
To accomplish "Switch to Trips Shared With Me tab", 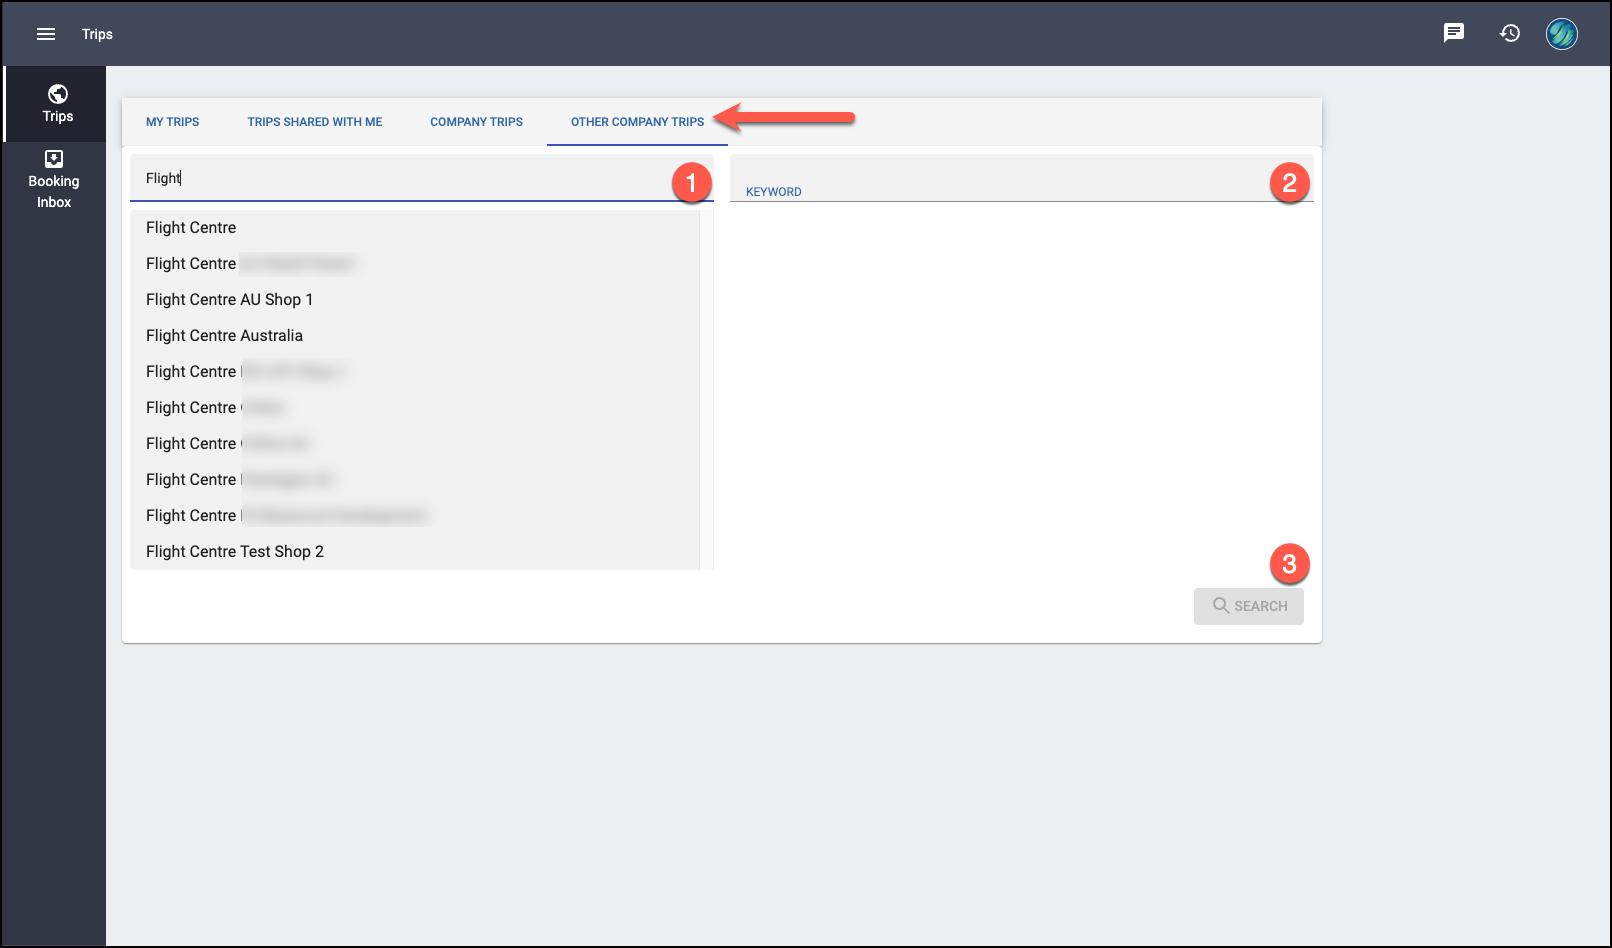I will 315,122.
